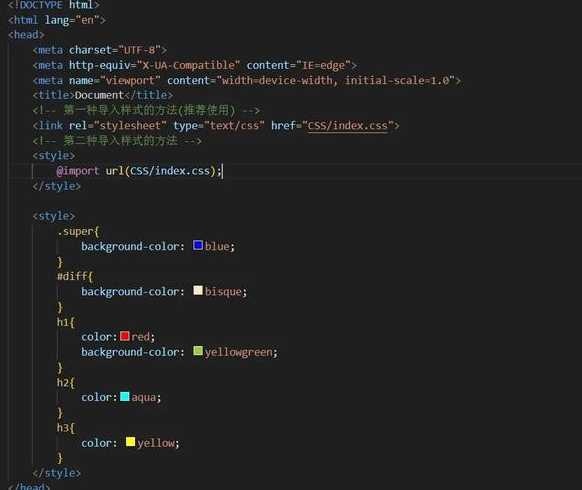Click the red color swatch

pos(125,336)
